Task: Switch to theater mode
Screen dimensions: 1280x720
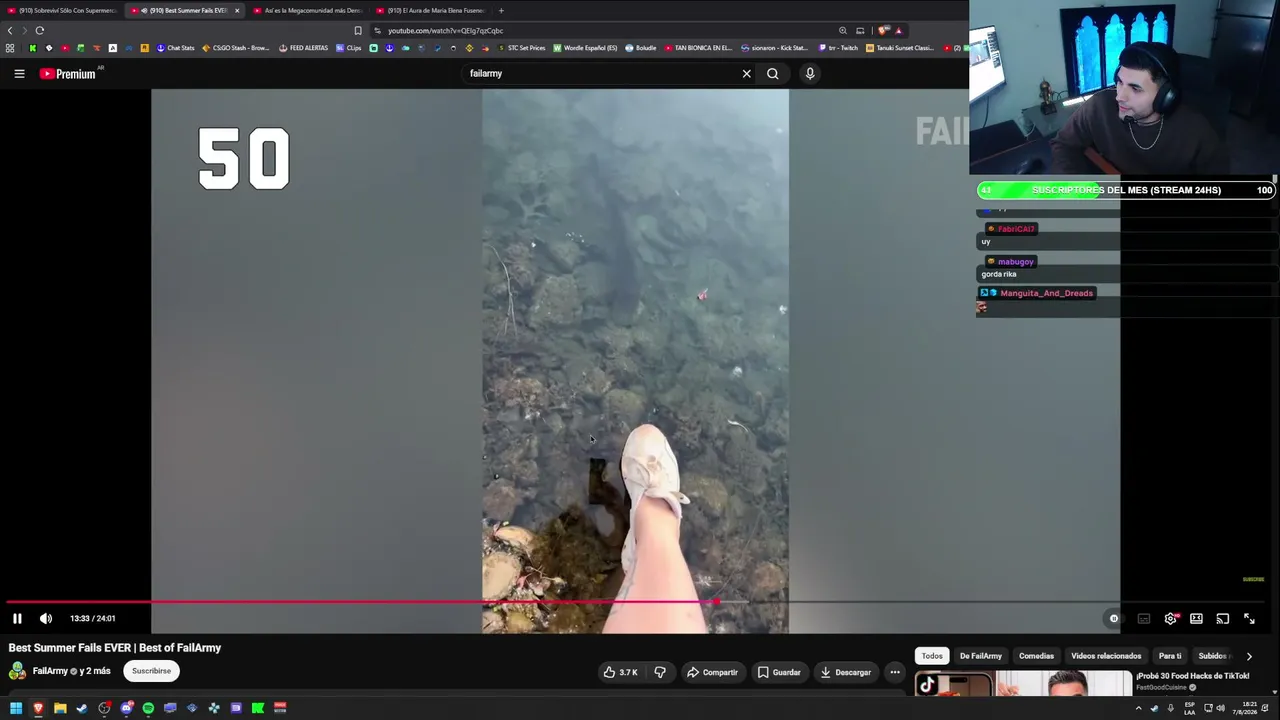Action: (x=1196, y=618)
